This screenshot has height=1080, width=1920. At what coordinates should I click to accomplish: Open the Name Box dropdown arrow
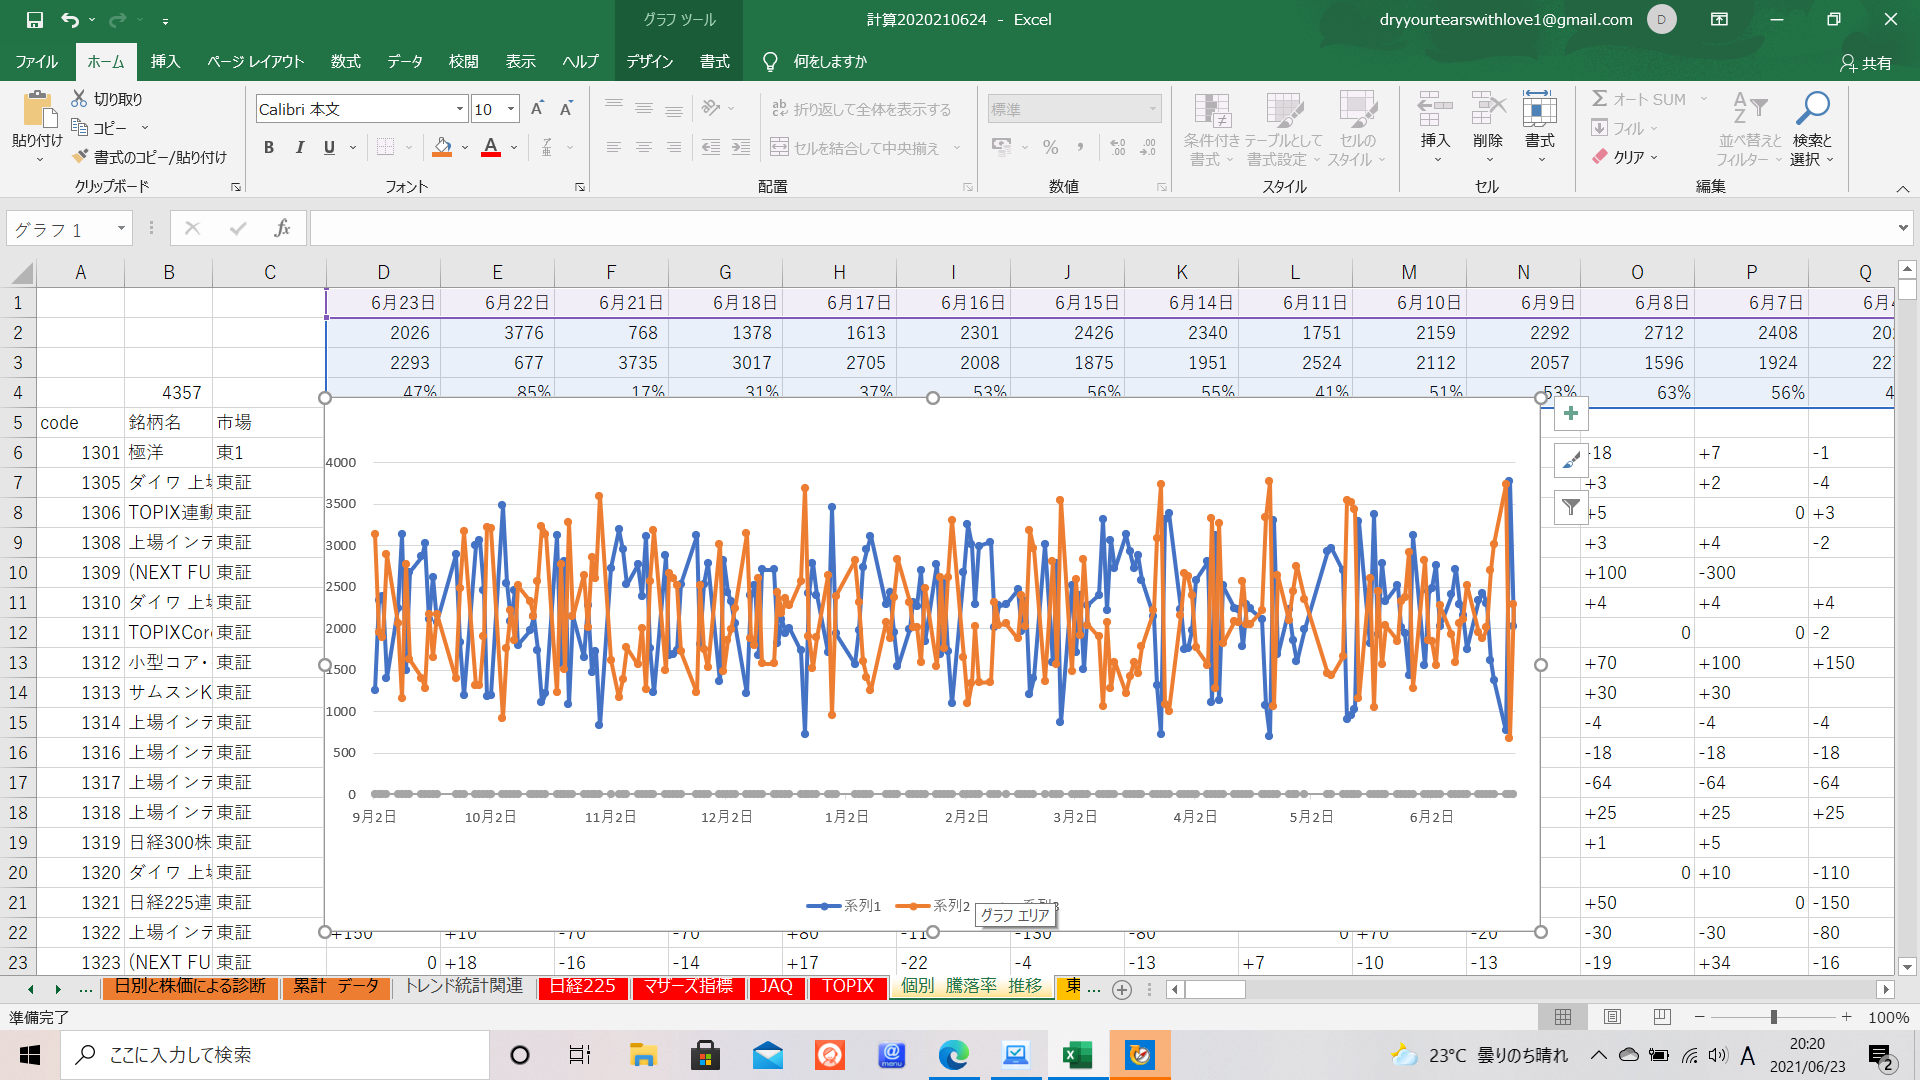(x=121, y=229)
